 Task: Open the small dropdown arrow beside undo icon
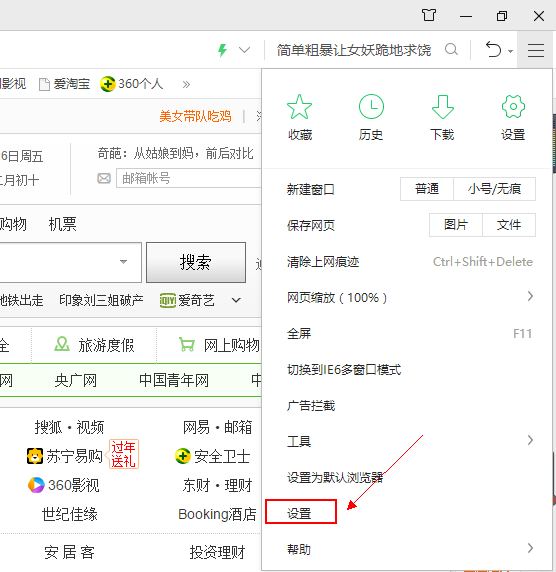[x=510, y=51]
